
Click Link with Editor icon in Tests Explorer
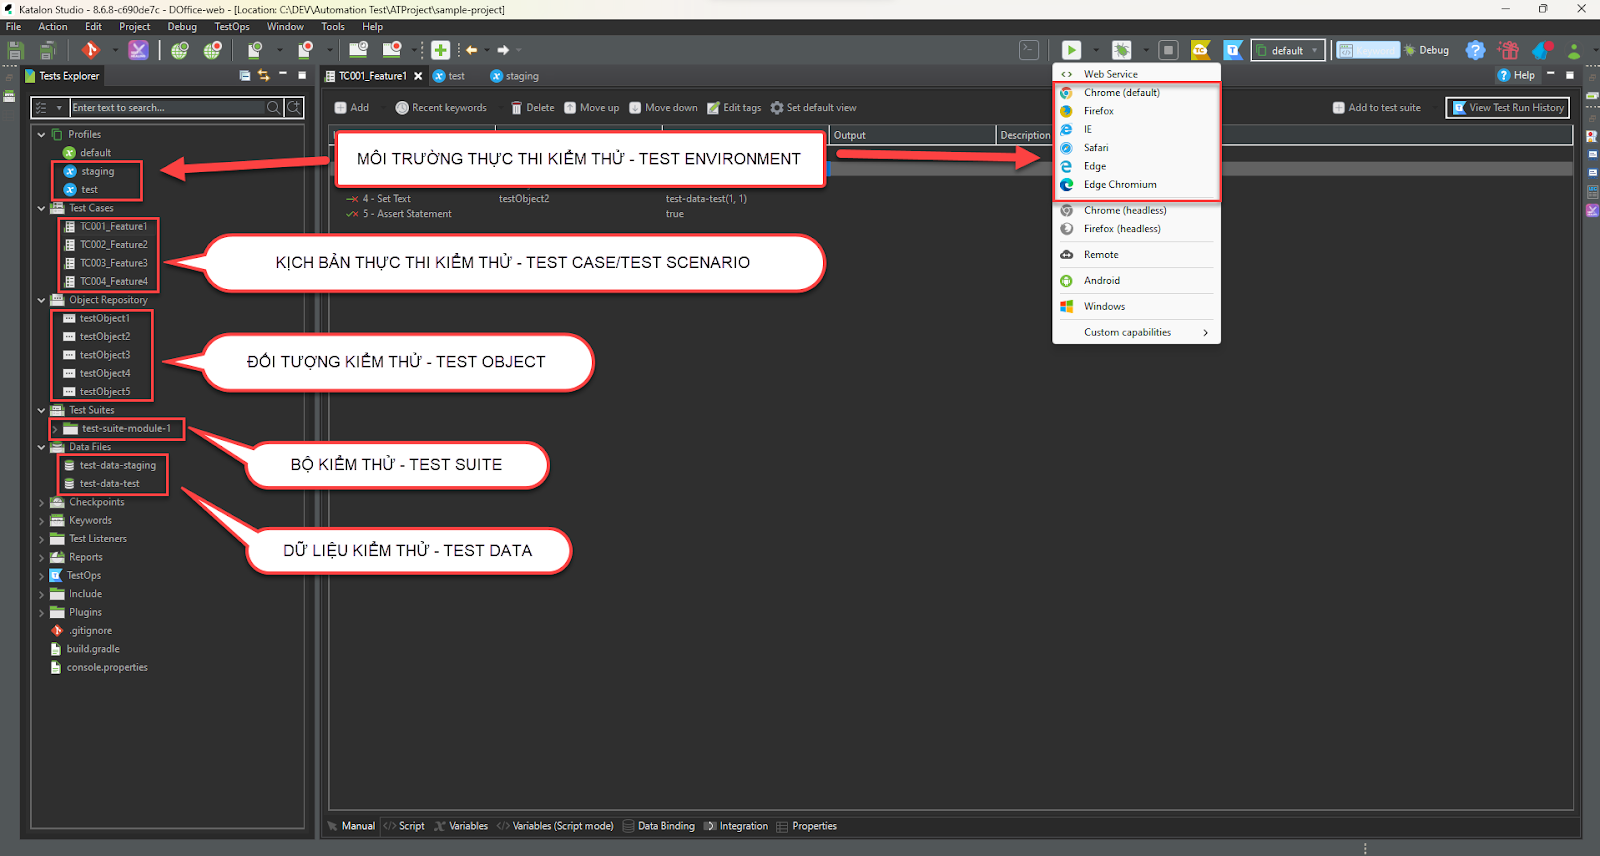264,76
